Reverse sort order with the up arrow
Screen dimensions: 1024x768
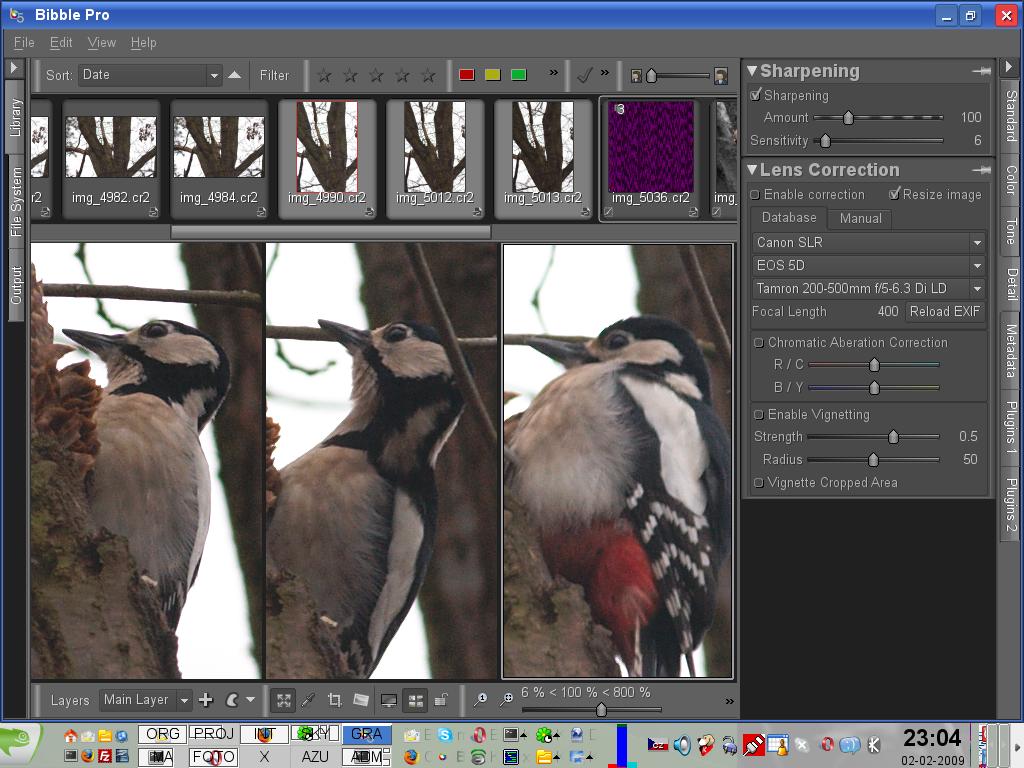[x=234, y=75]
